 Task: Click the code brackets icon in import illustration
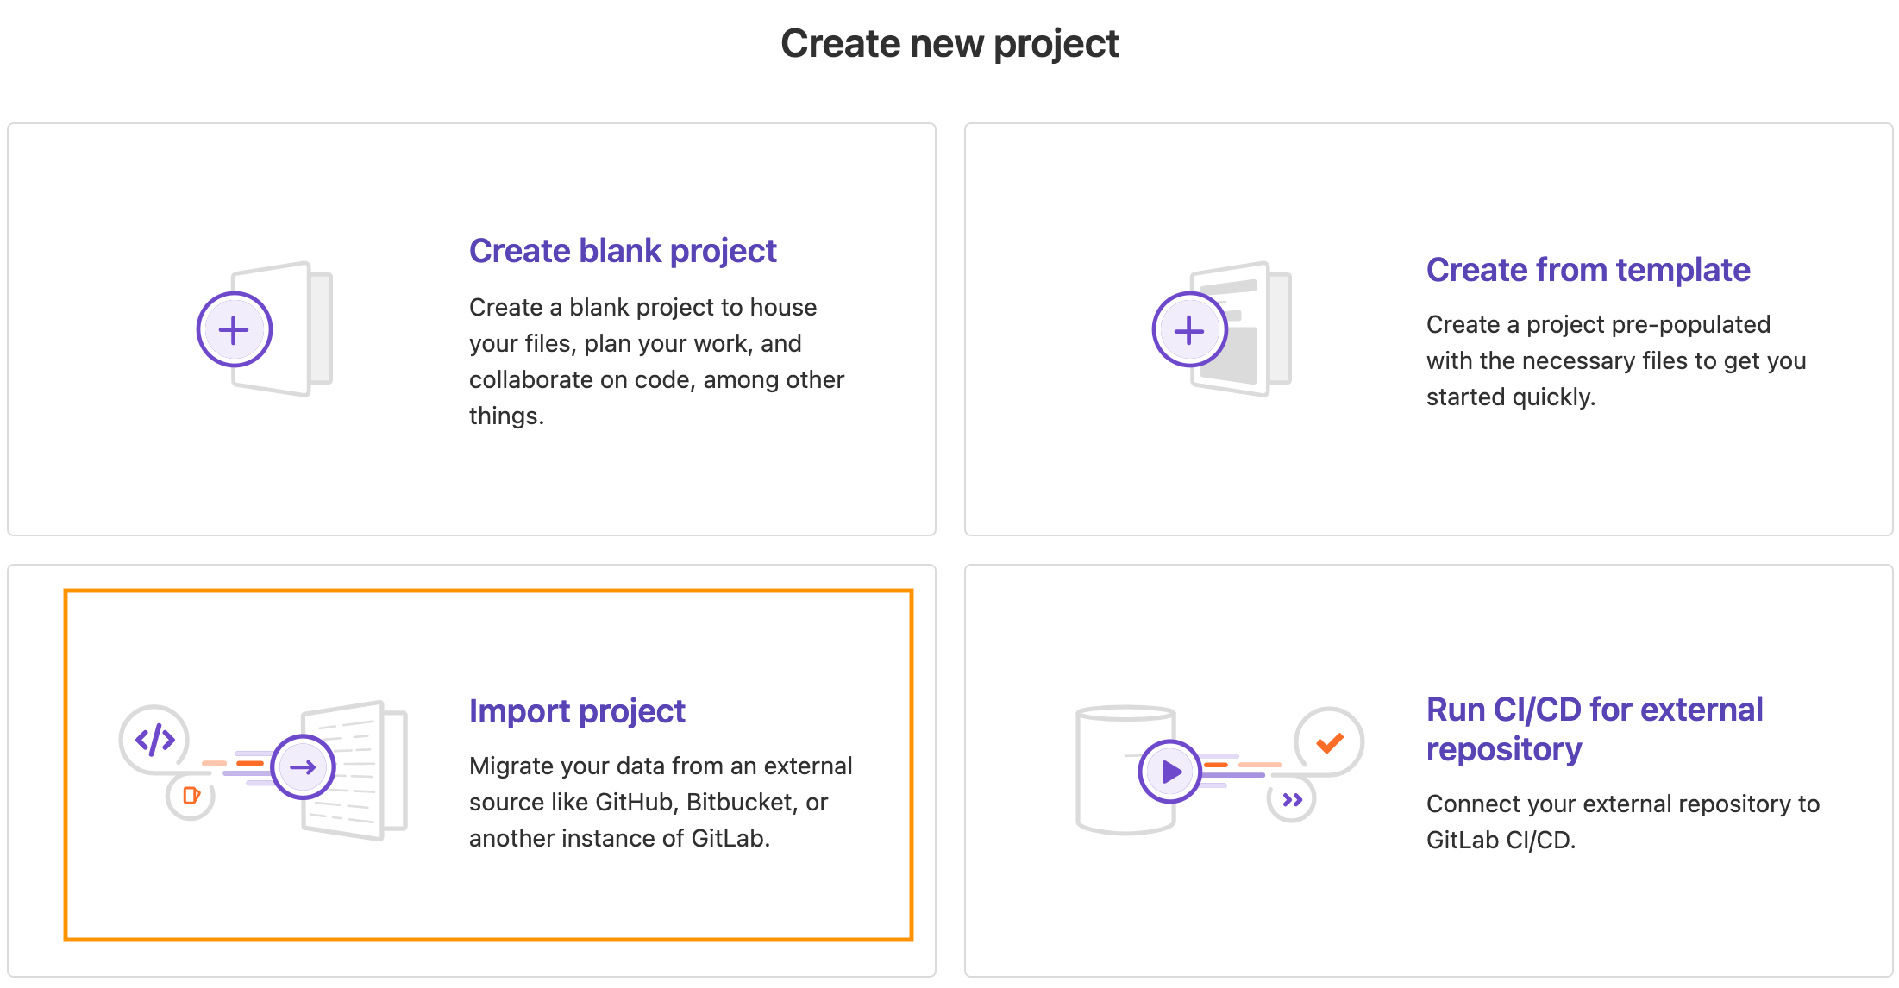[x=155, y=740]
